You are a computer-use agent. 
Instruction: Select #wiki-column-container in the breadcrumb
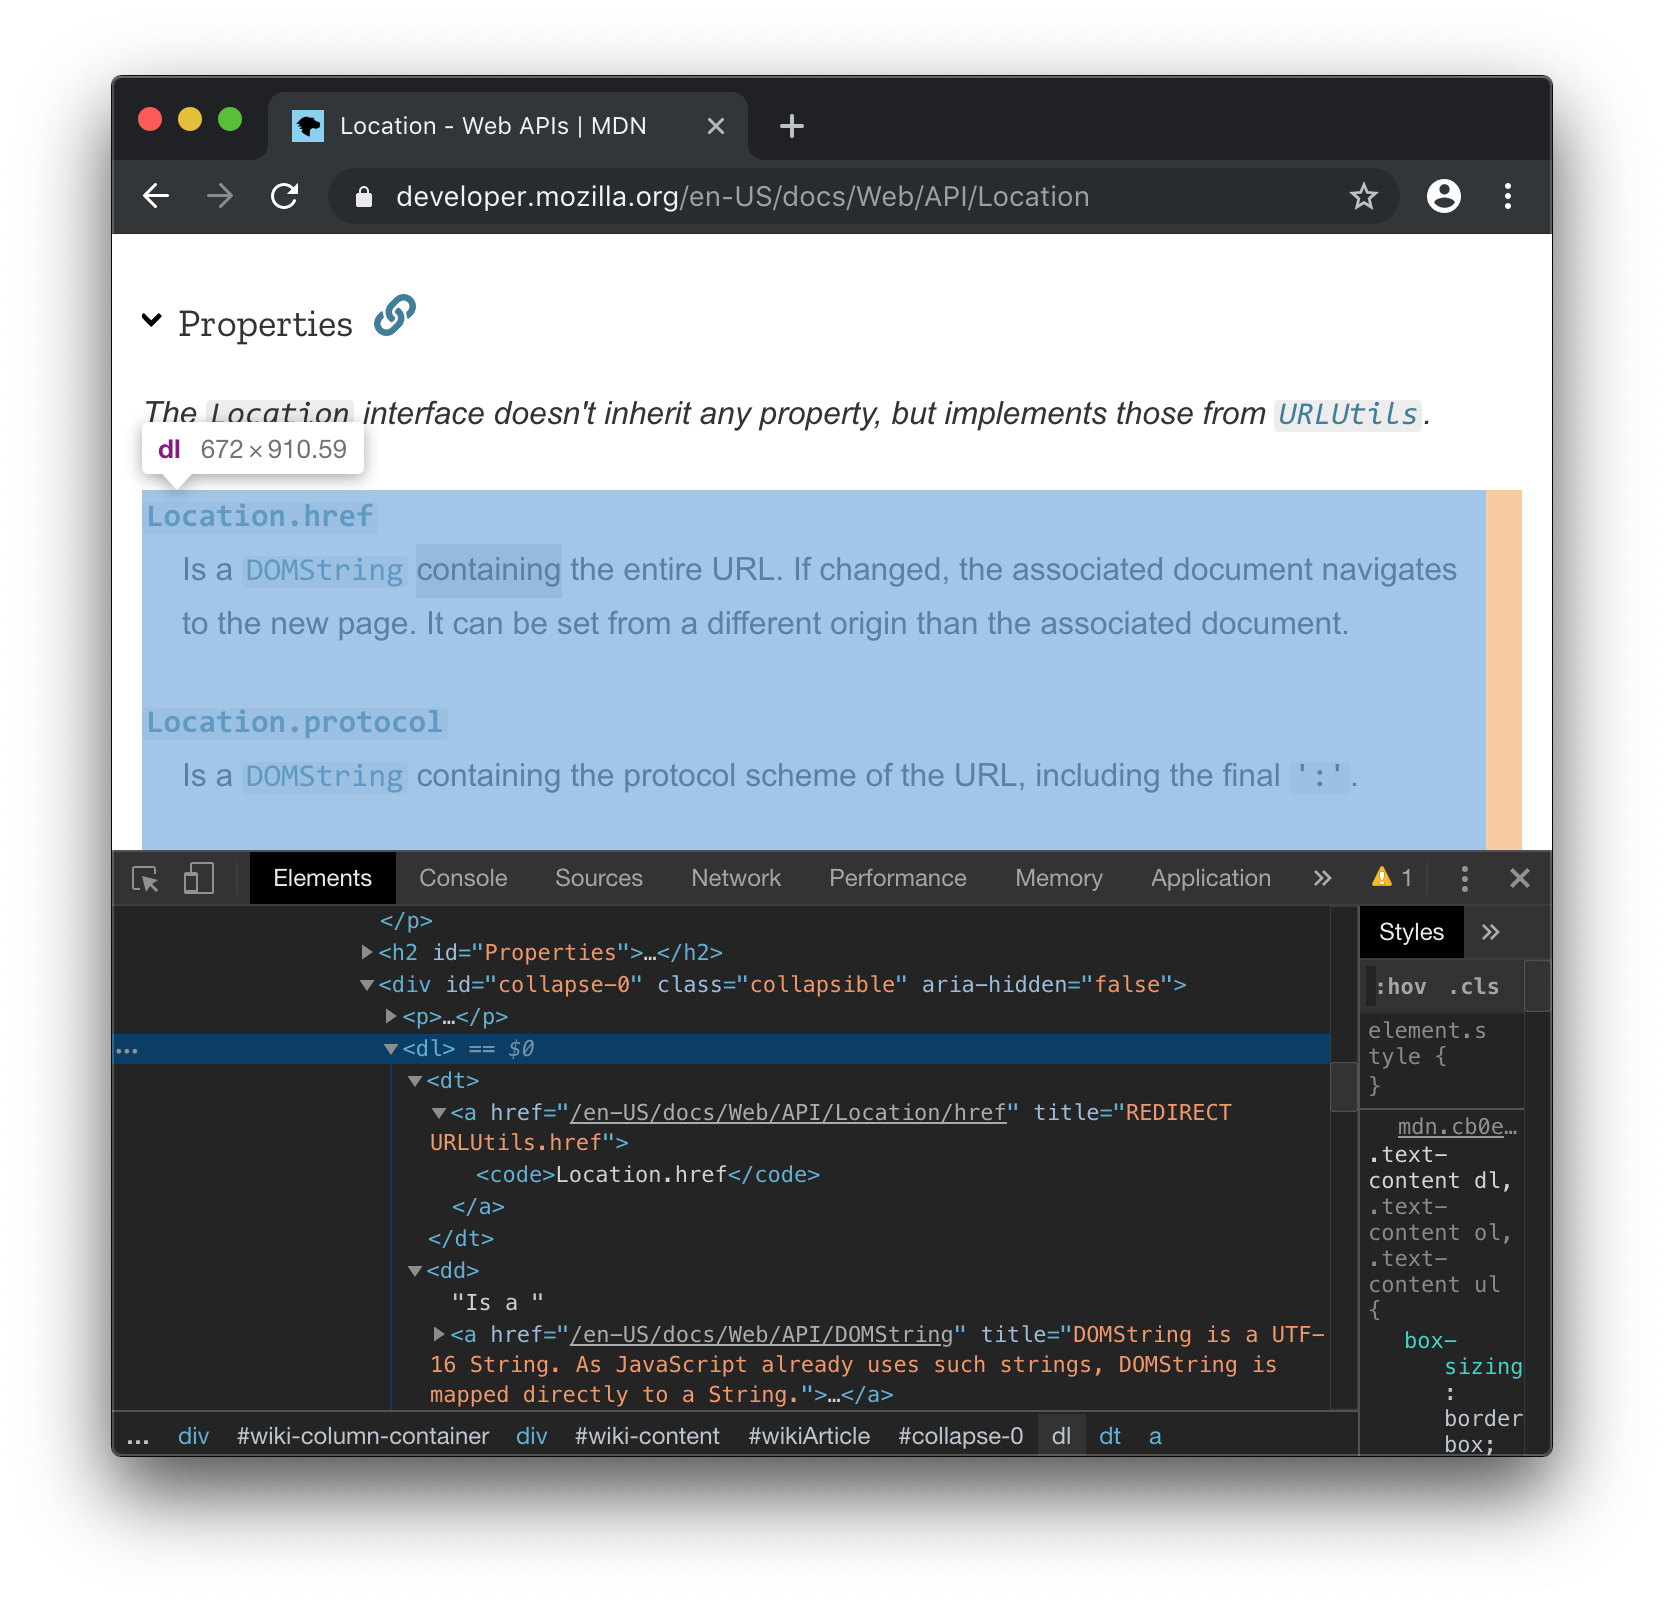[x=363, y=1436]
